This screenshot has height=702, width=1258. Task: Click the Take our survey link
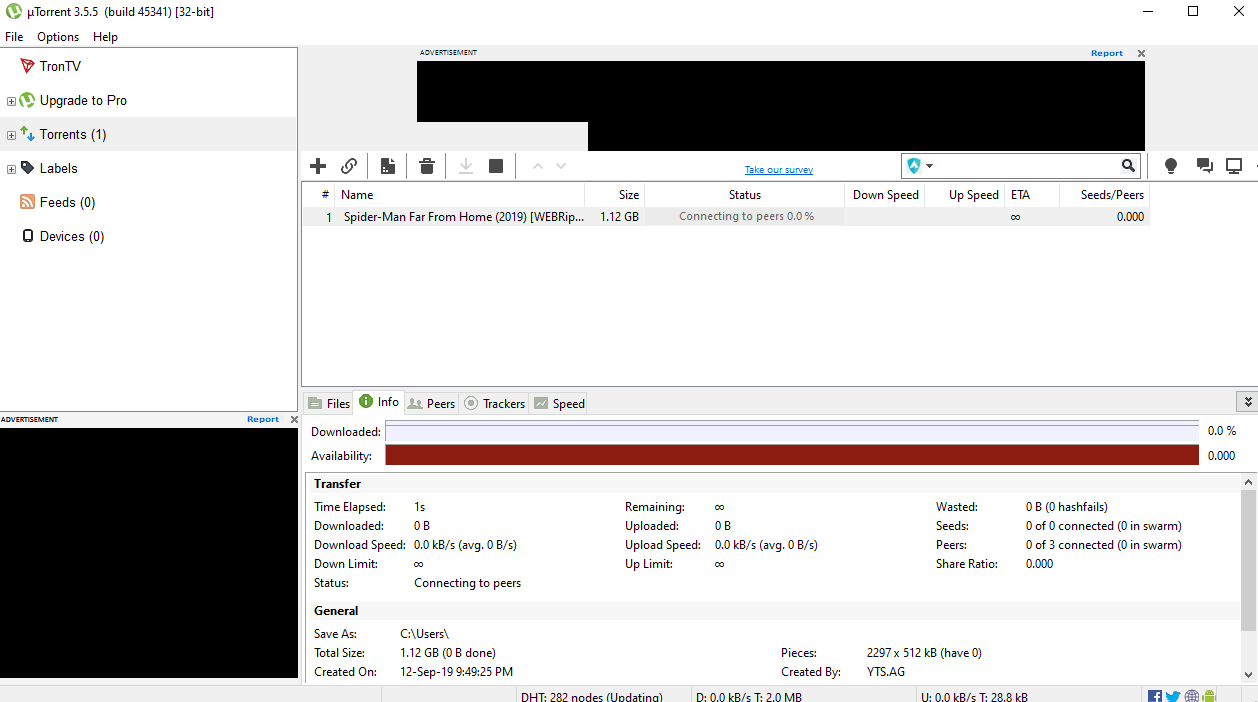click(x=779, y=170)
